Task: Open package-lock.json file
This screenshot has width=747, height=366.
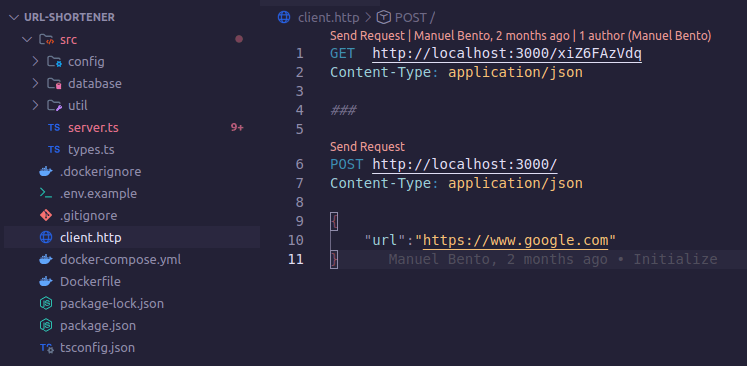Action: [112, 304]
